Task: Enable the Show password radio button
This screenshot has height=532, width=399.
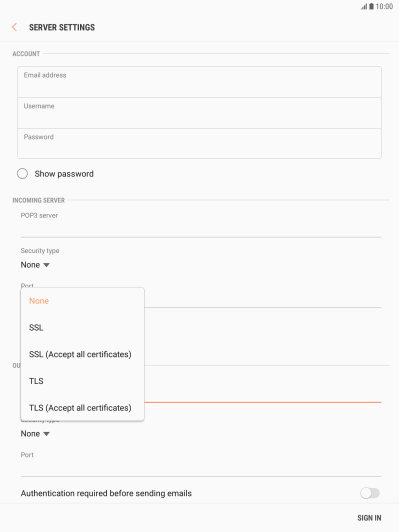Action: tap(22, 173)
